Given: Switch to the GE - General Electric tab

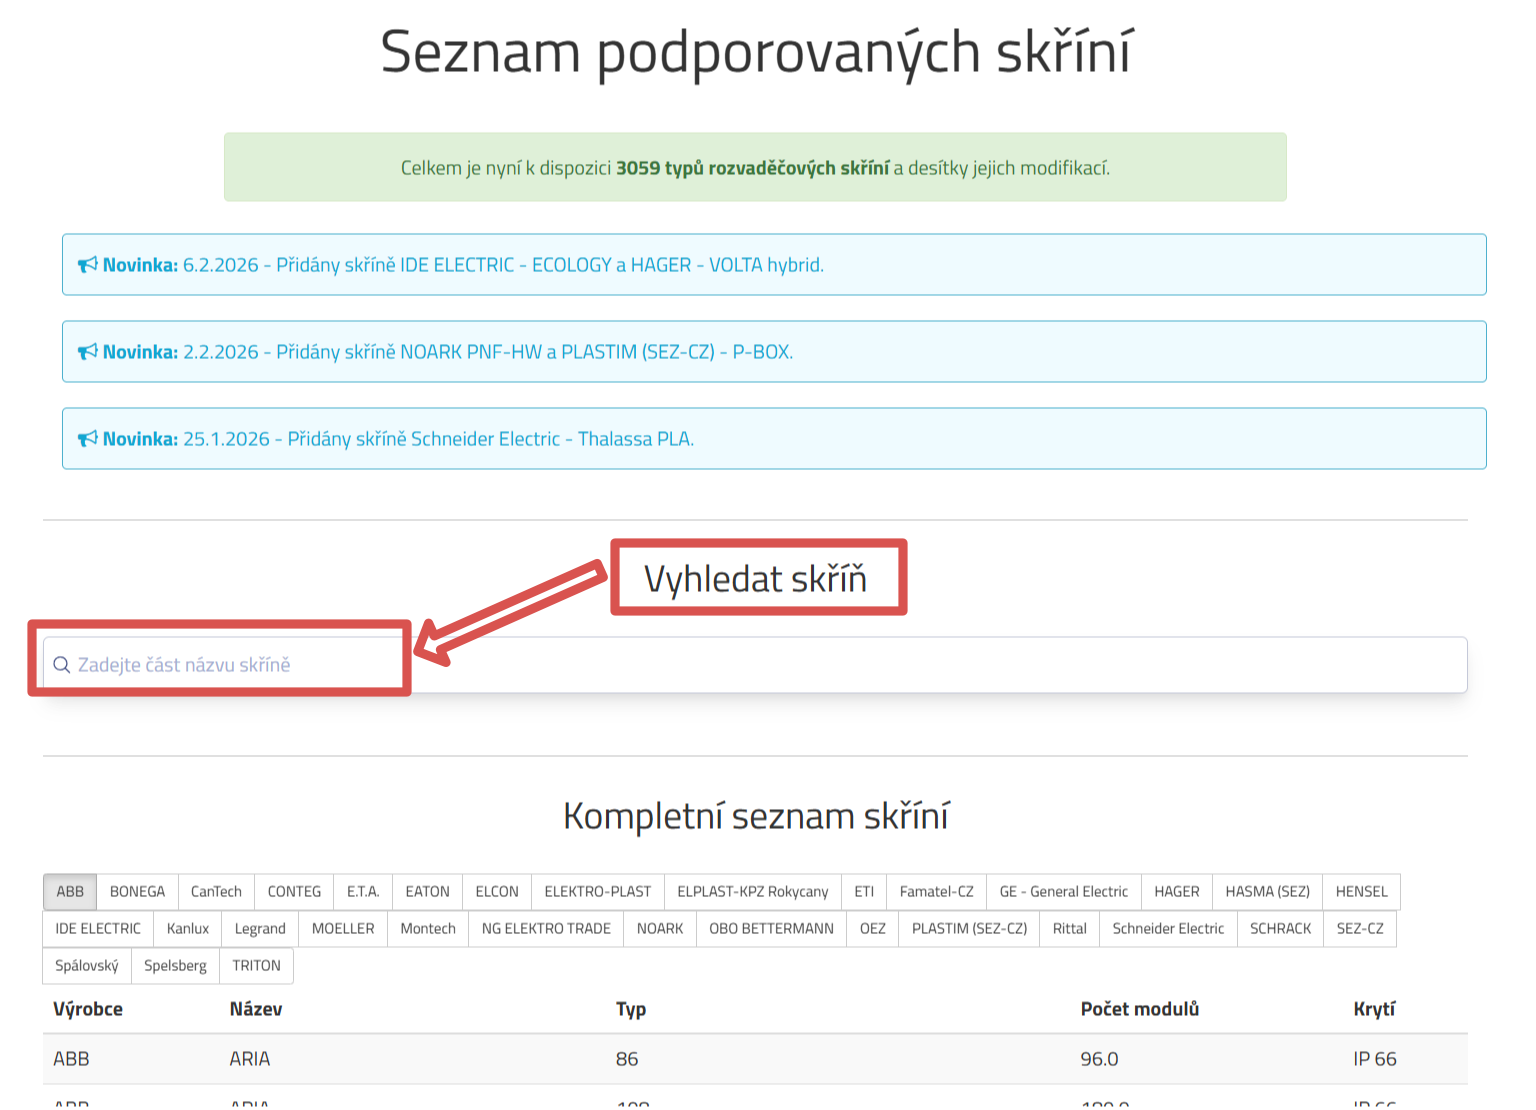Looking at the screenshot, I should pos(1063,891).
